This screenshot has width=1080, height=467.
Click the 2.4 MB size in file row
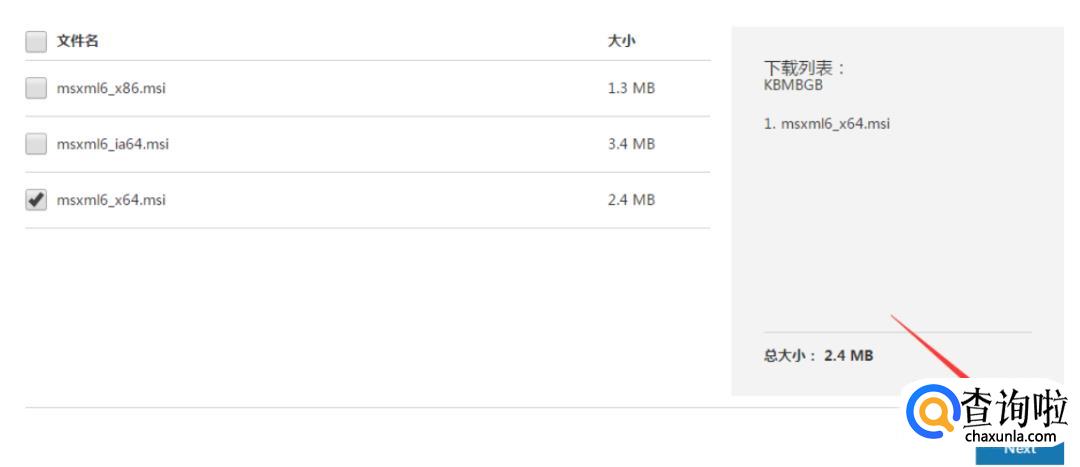[631, 200]
